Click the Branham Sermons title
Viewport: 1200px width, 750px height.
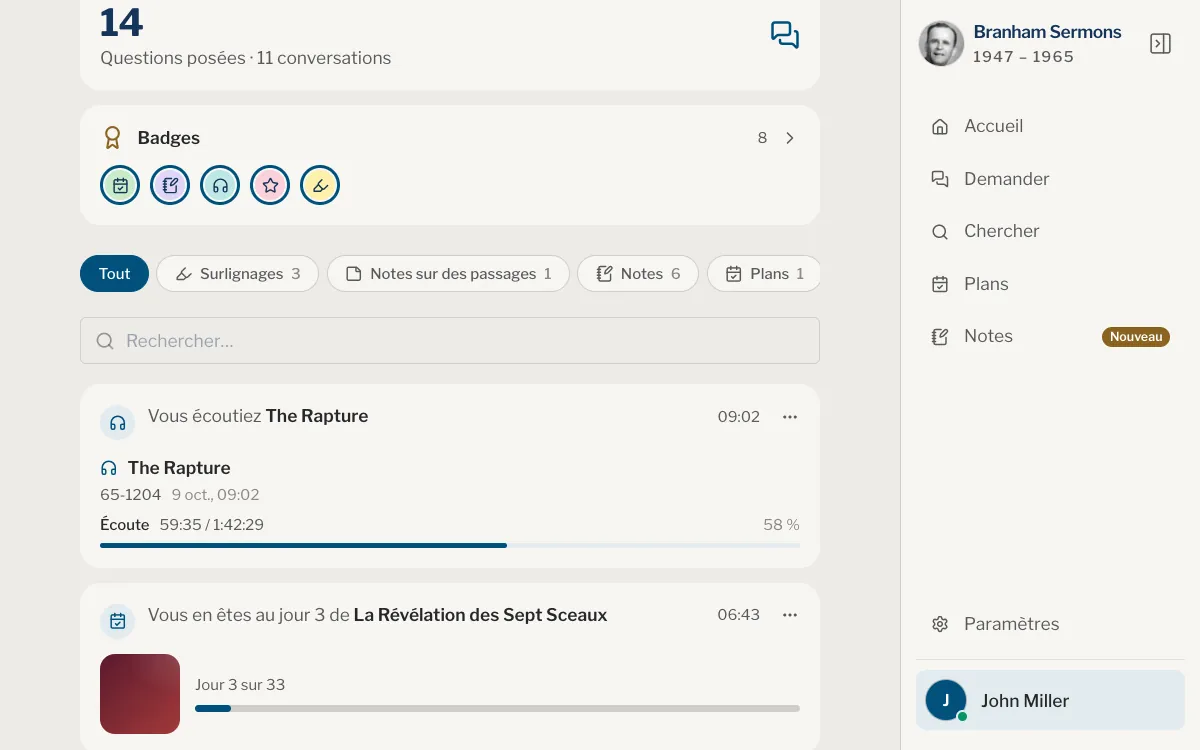coord(1047,32)
